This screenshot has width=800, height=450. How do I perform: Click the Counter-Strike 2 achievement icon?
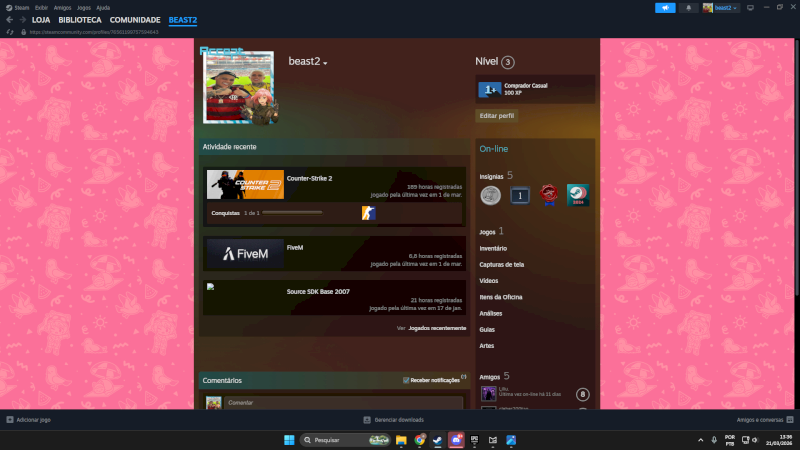point(368,212)
